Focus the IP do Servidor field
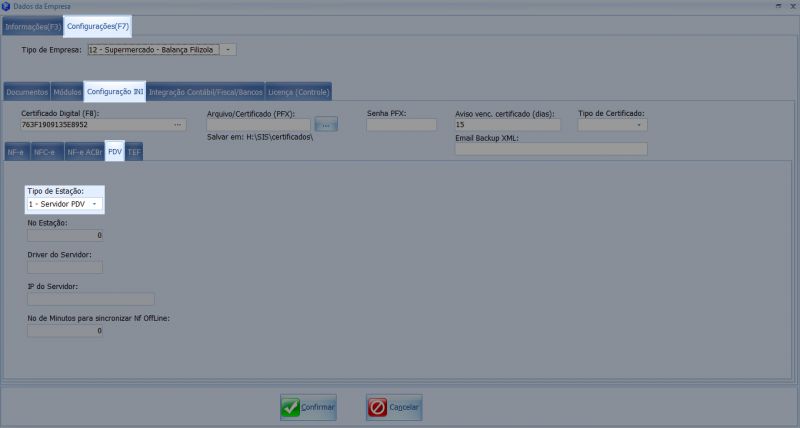The width and height of the screenshot is (800, 428). click(91, 298)
